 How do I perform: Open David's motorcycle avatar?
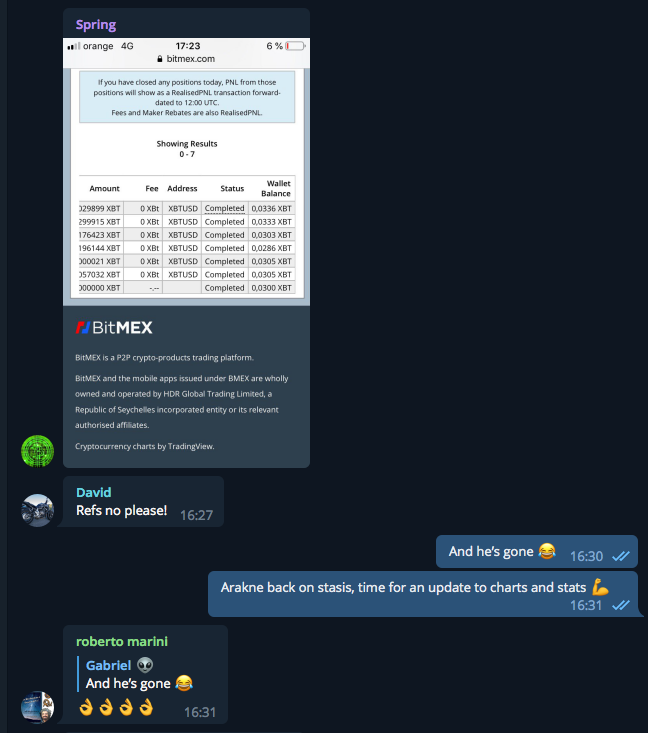click(37, 510)
